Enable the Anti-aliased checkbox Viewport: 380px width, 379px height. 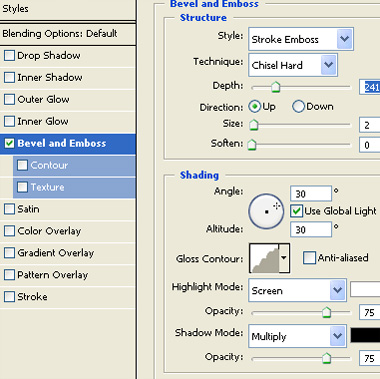(309, 258)
